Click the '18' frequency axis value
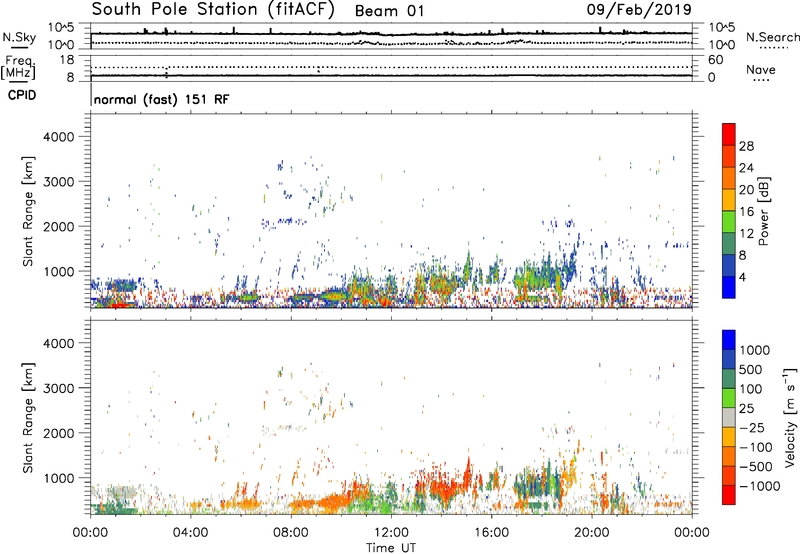Image resolution: width=800 pixels, height=554 pixels. pyautogui.click(x=66, y=60)
